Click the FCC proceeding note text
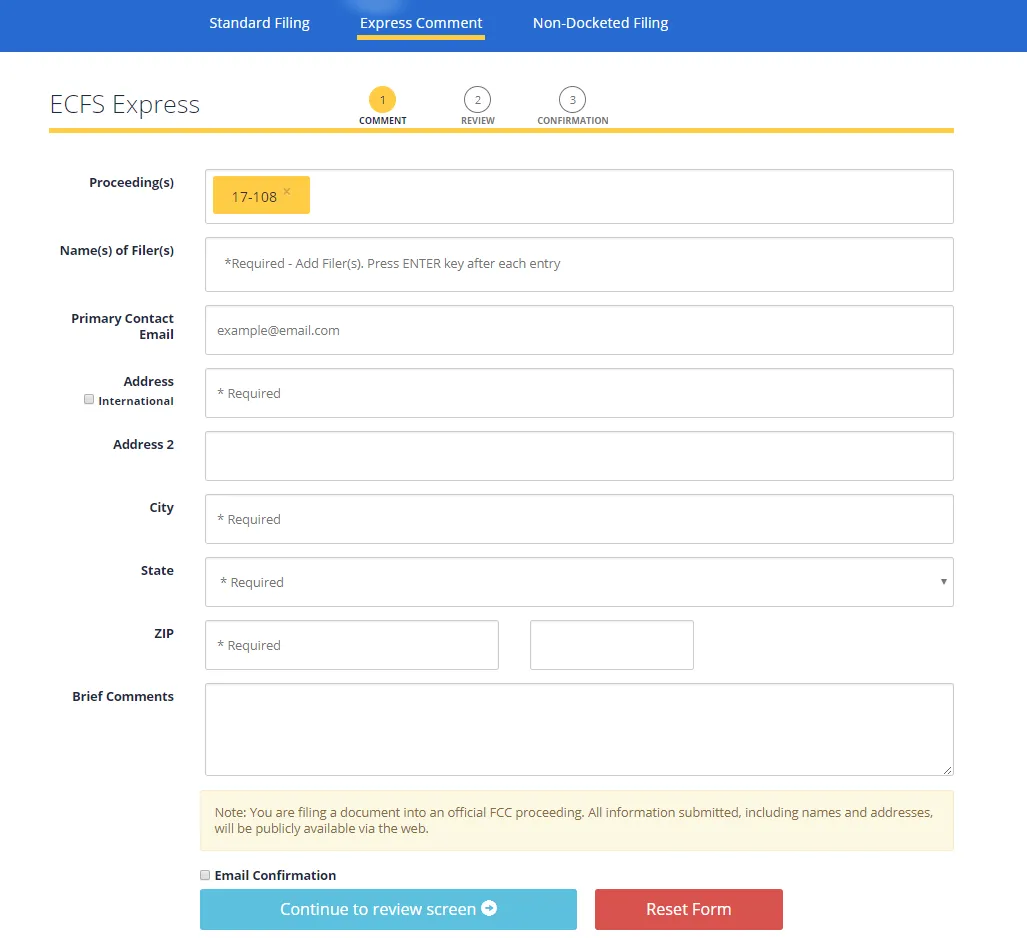Screen dimensions: 1027x938 click(574, 820)
